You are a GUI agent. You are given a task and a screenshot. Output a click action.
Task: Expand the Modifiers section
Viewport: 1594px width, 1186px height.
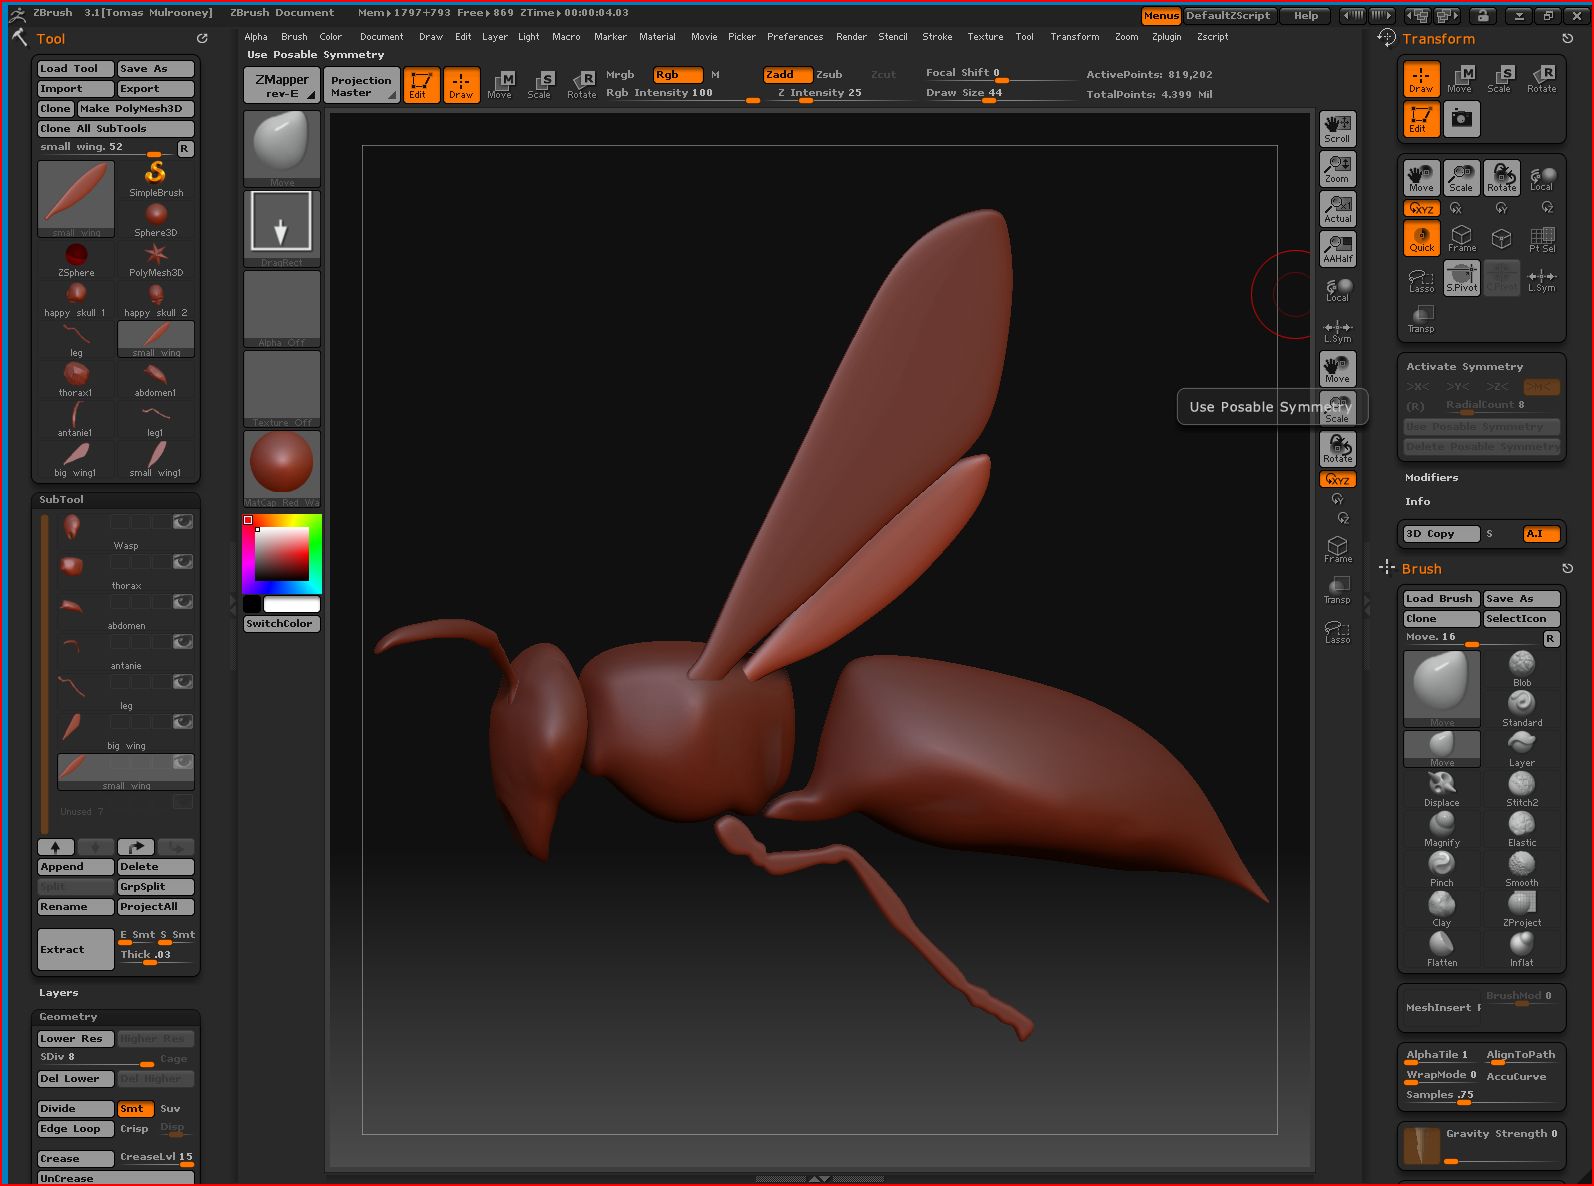1431,478
